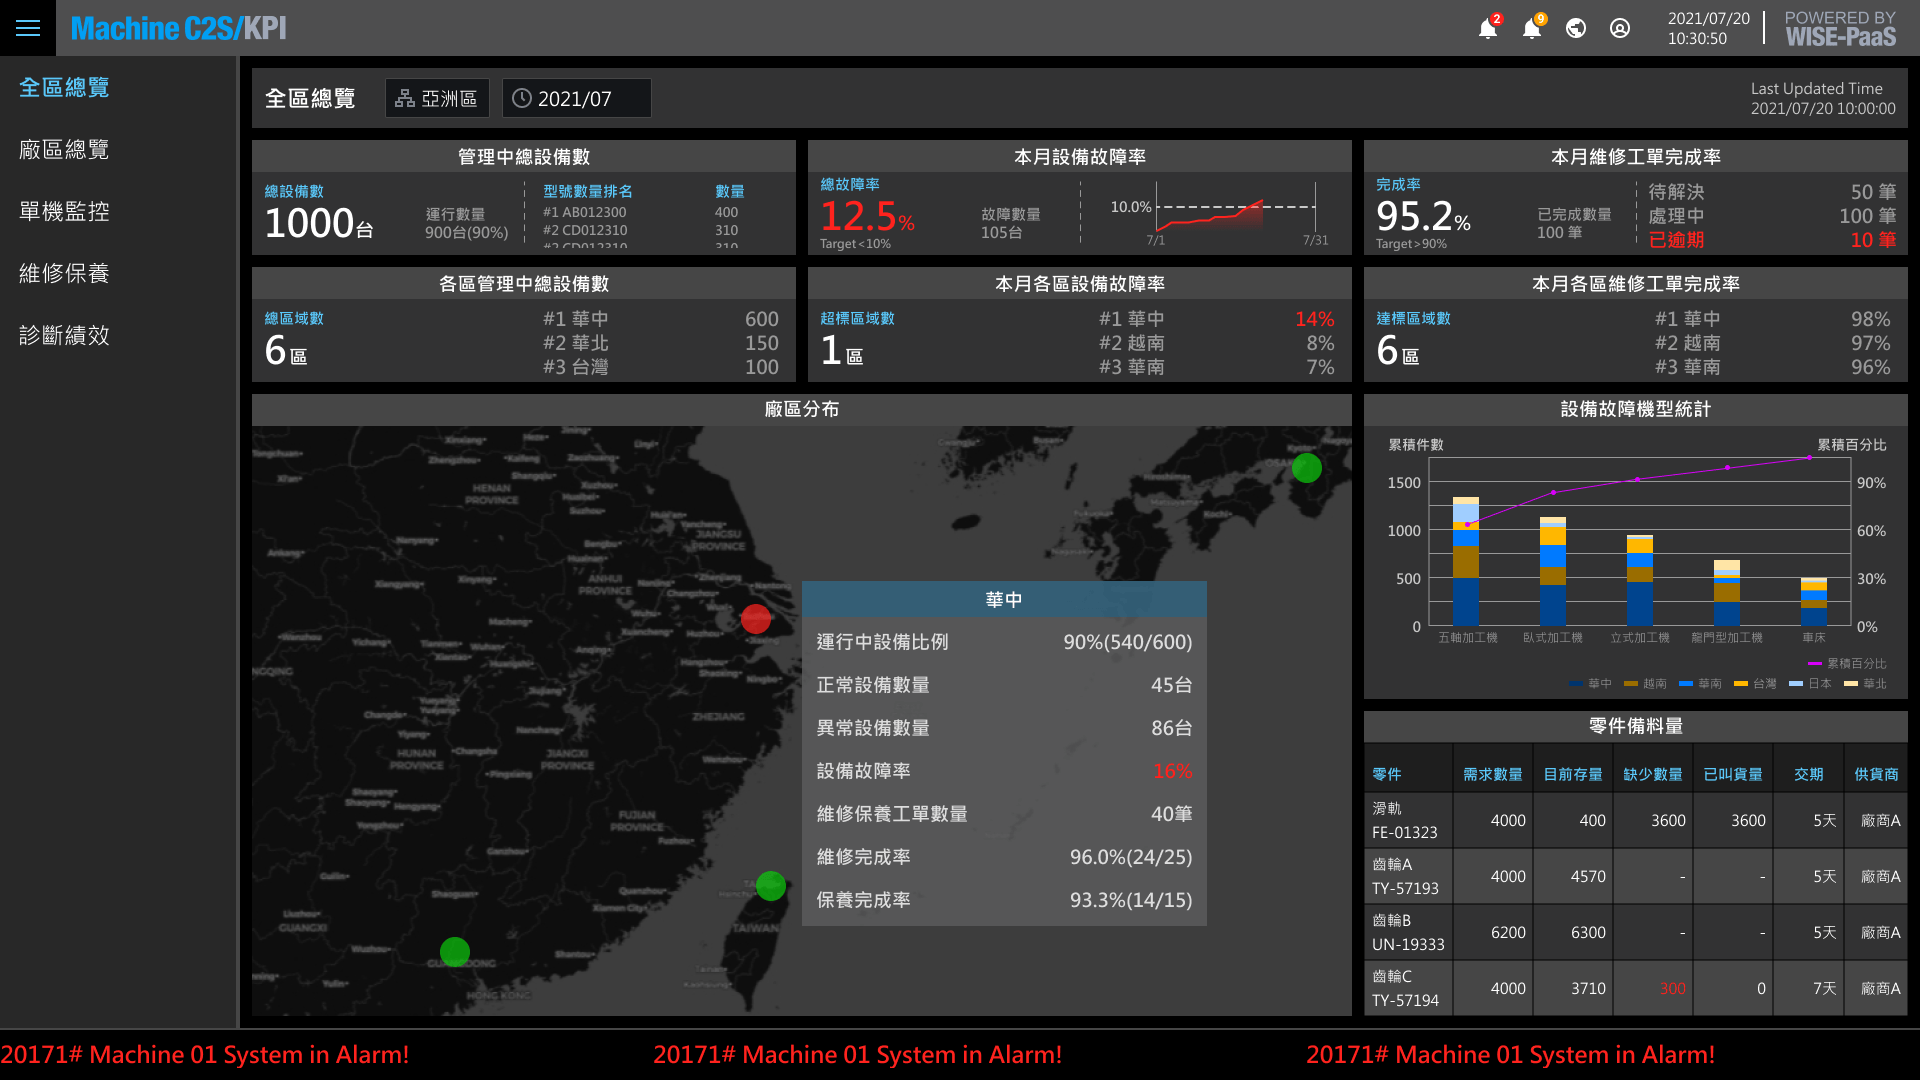Toggle the 華中 legend series in chart
1920x1080 pixels.
pyautogui.click(x=1591, y=684)
